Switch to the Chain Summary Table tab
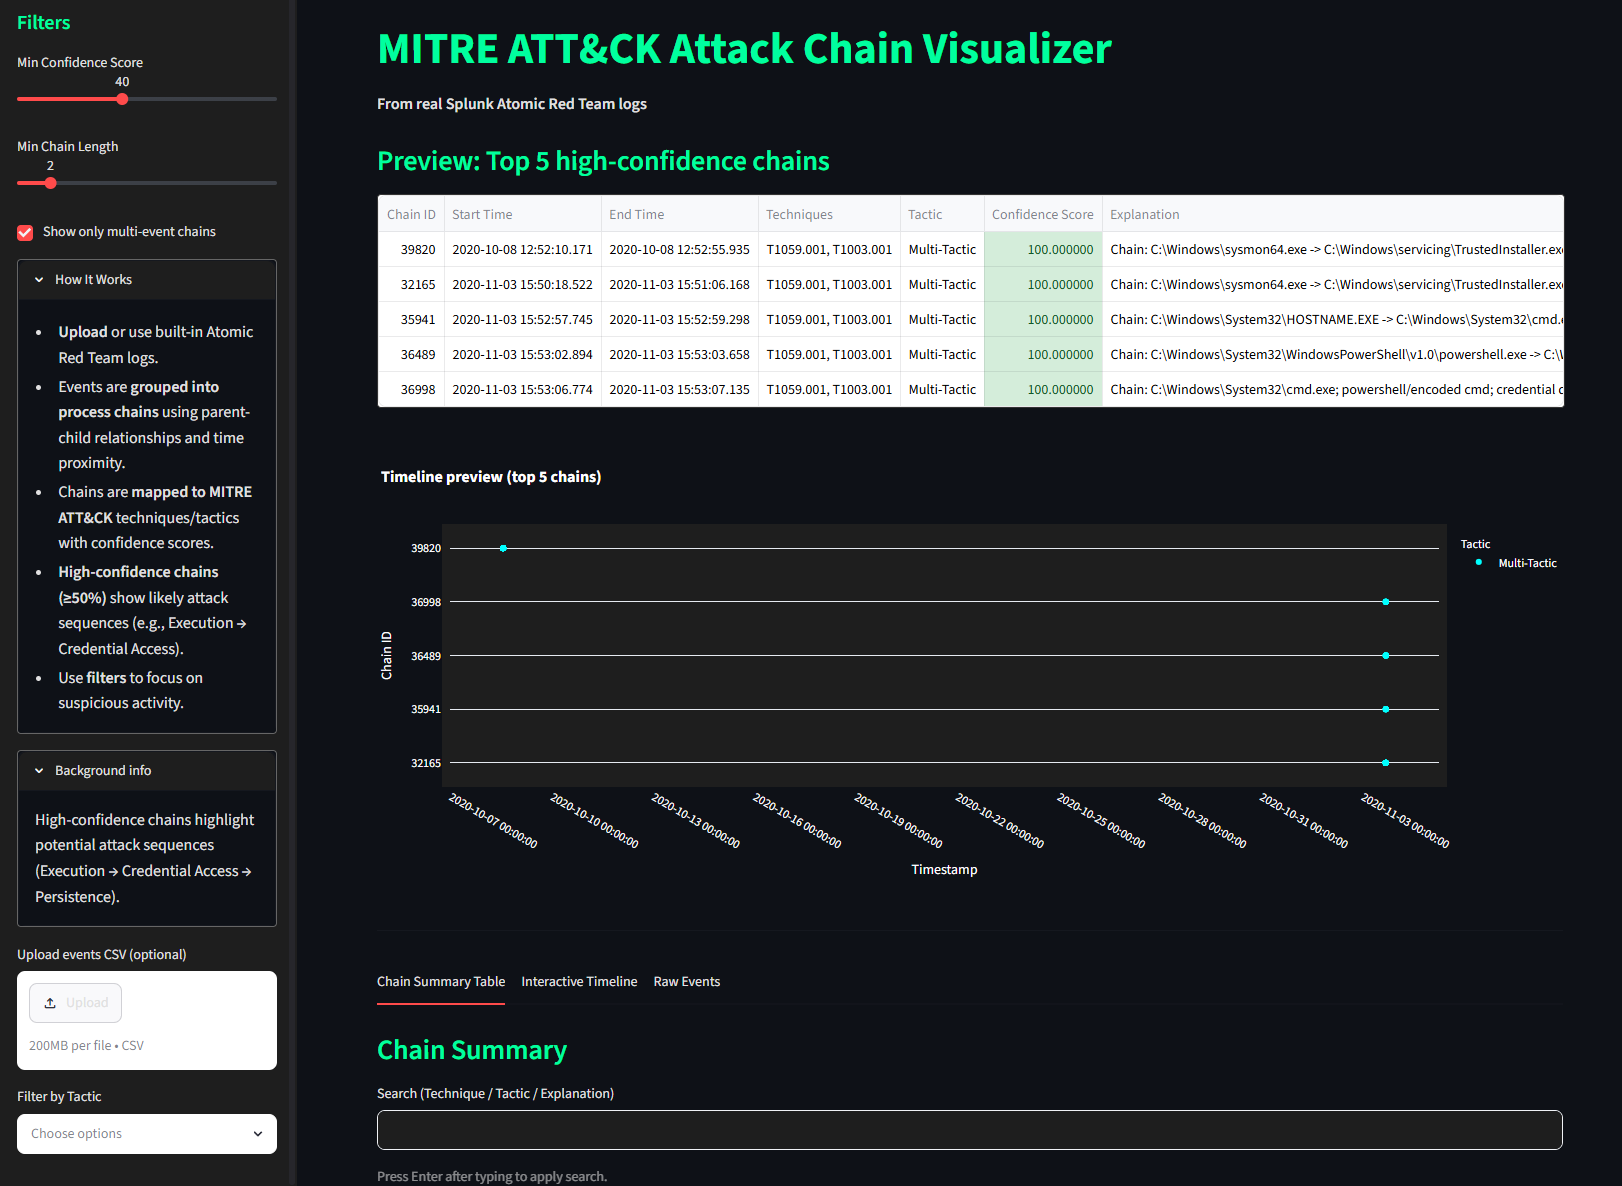The height and width of the screenshot is (1186, 1622). pos(441,982)
